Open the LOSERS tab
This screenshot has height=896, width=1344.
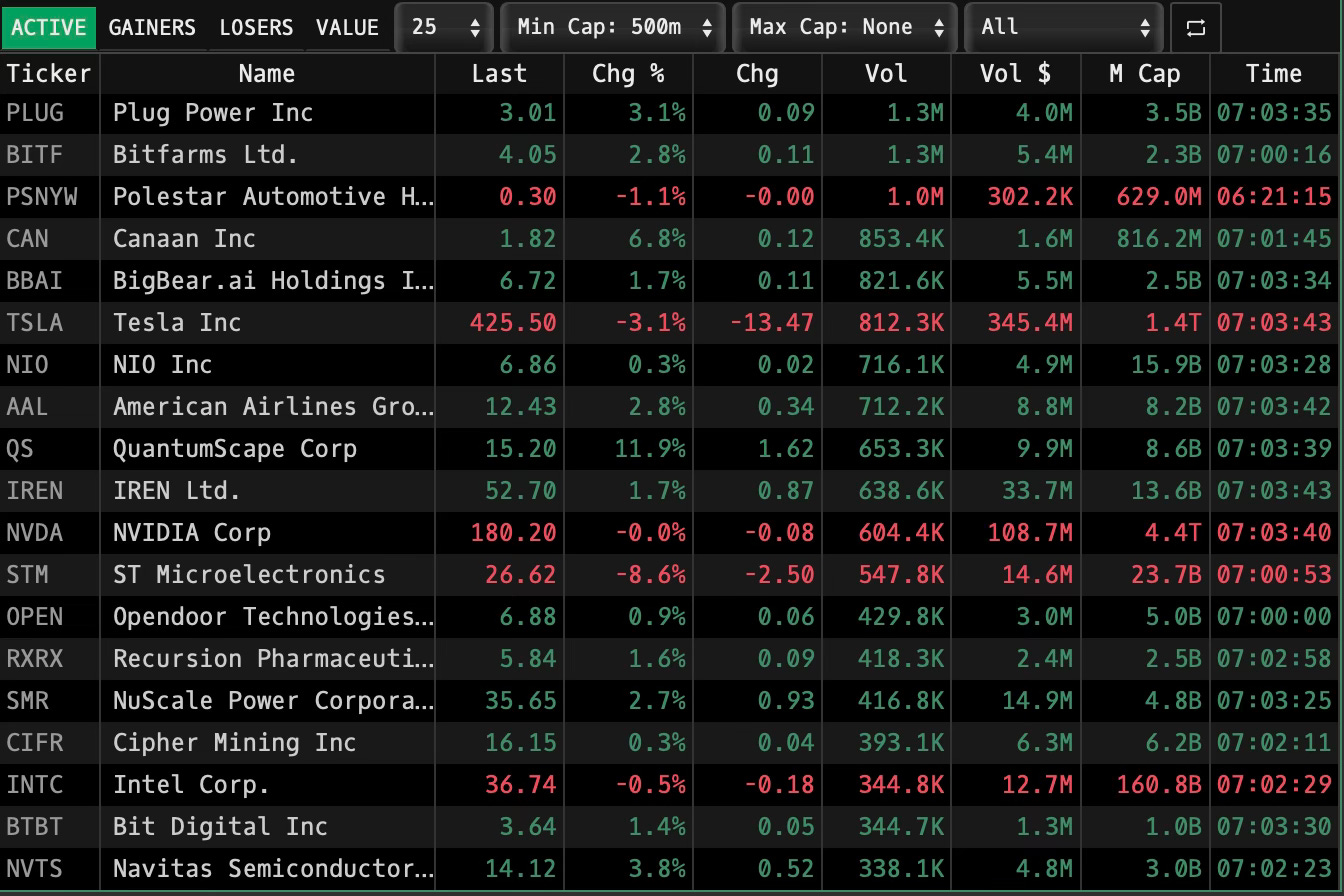pos(256,27)
